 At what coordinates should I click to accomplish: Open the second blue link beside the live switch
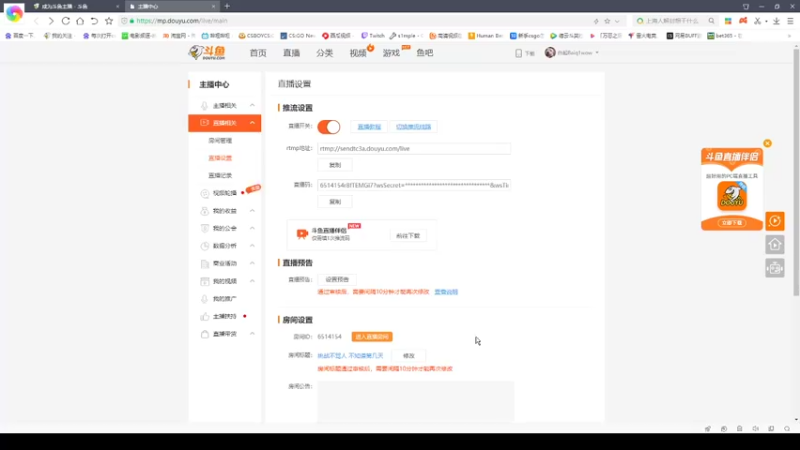(413, 127)
